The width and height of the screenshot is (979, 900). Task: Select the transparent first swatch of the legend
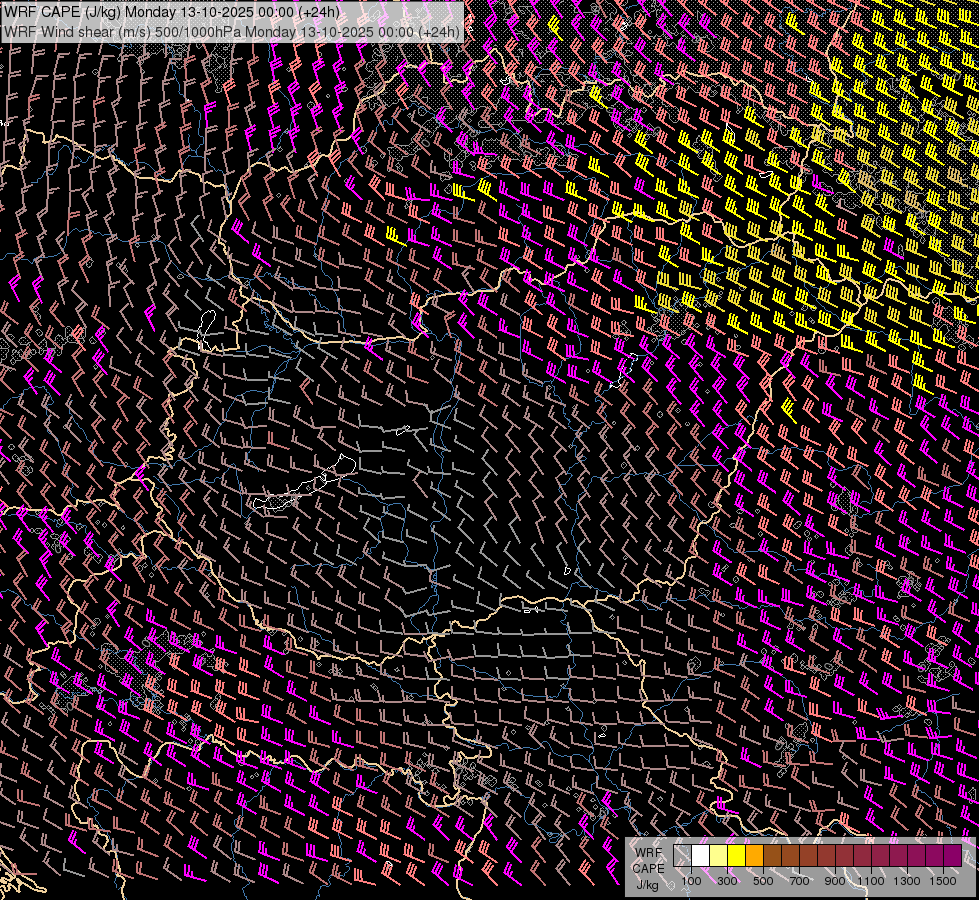click(x=683, y=856)
